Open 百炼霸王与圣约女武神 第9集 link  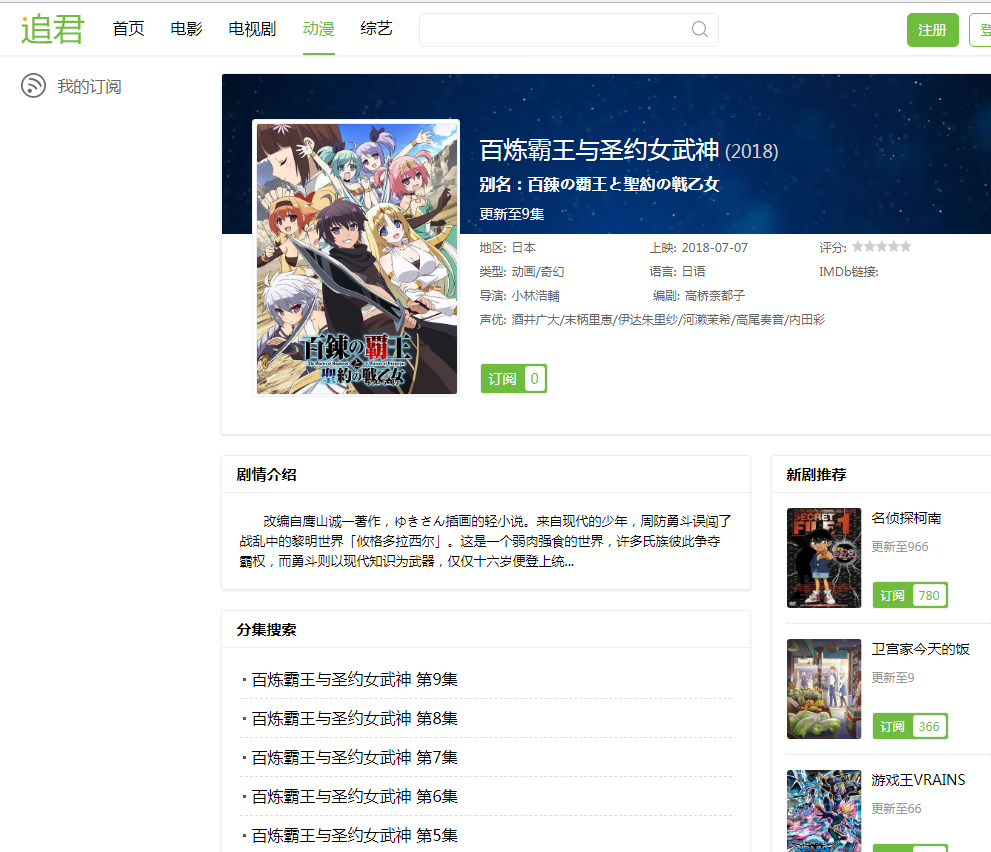click(355, 679)
